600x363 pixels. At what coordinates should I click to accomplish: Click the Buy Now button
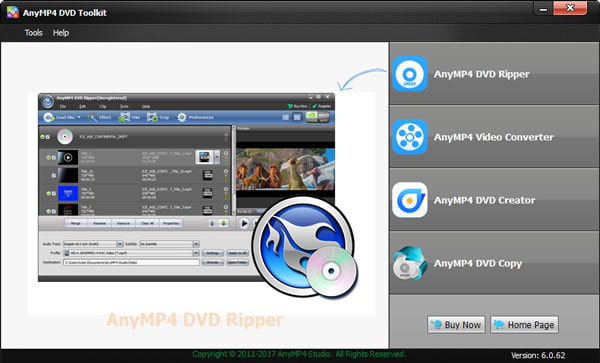456,325
